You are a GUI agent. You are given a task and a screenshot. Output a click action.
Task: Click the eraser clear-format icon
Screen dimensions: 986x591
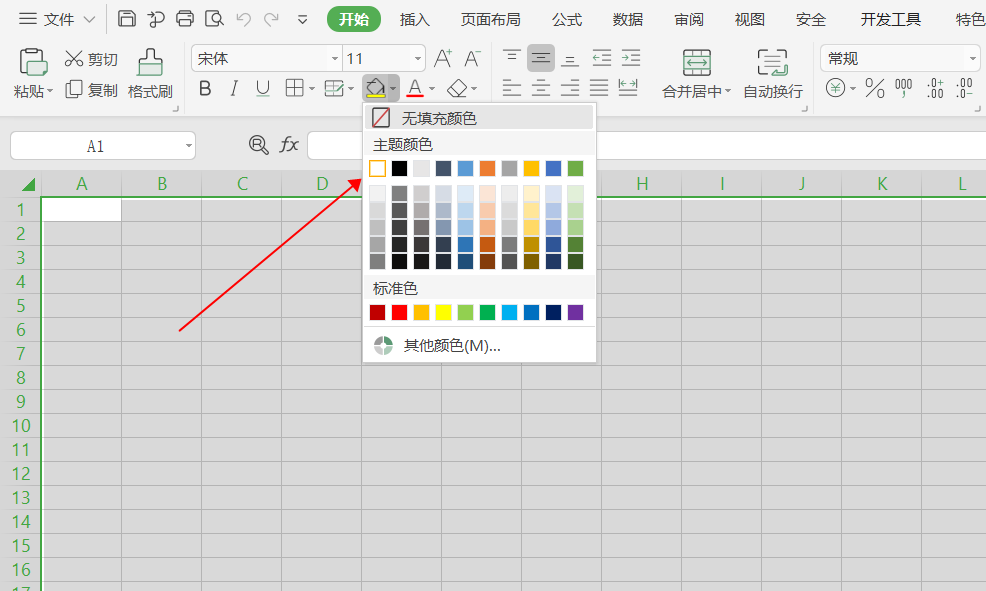click(x=457, y=88)
